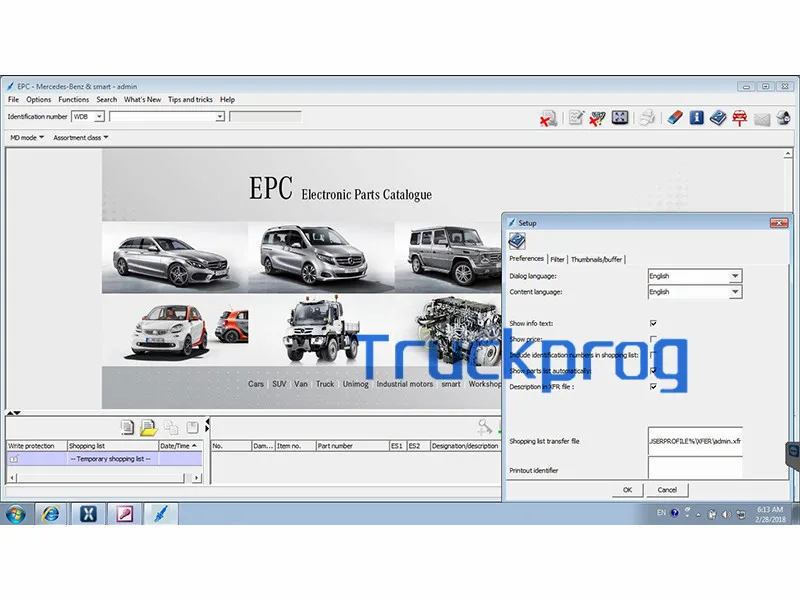The width and height of the screenshot is (800, 600).
Task: Open the MD mode dropdown
Action: tap(27, 138)
